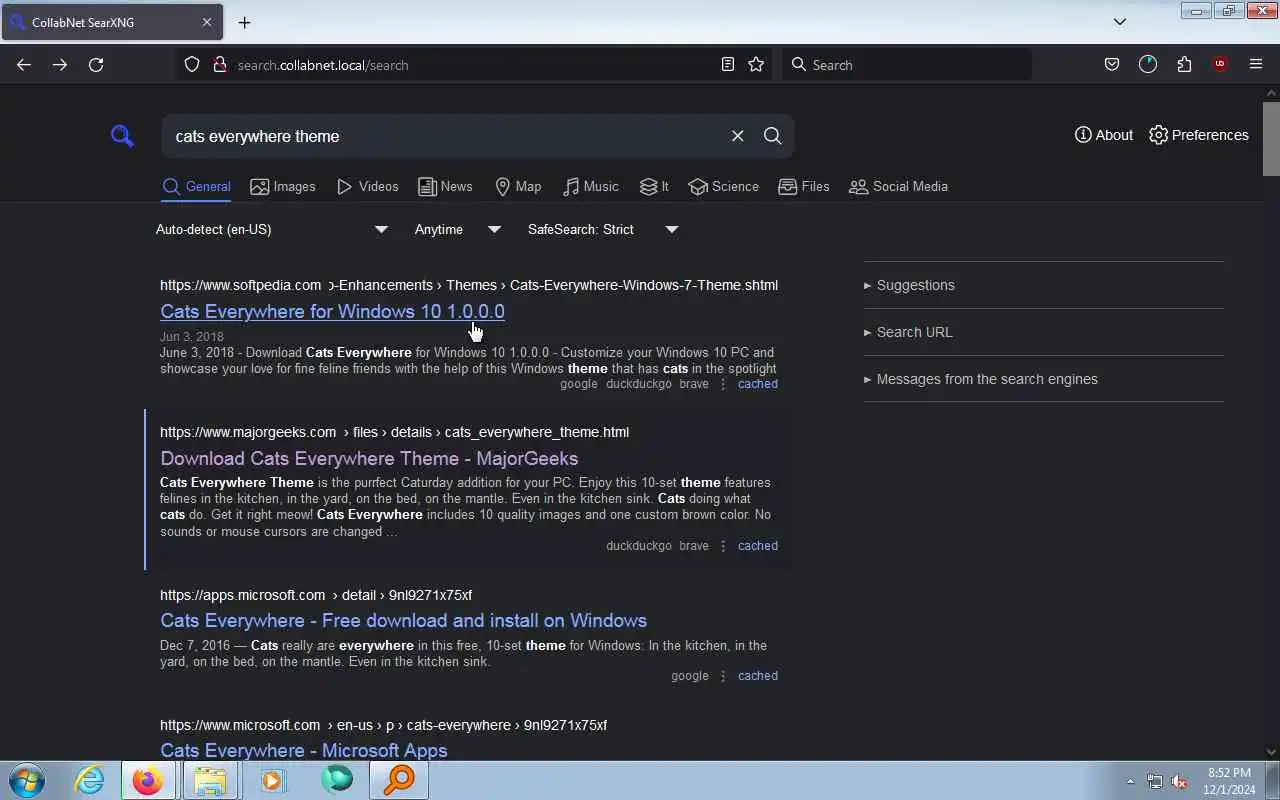The image size is (1280, 800).
Task: Switch to News tab
Action: (x=445, y=187)
